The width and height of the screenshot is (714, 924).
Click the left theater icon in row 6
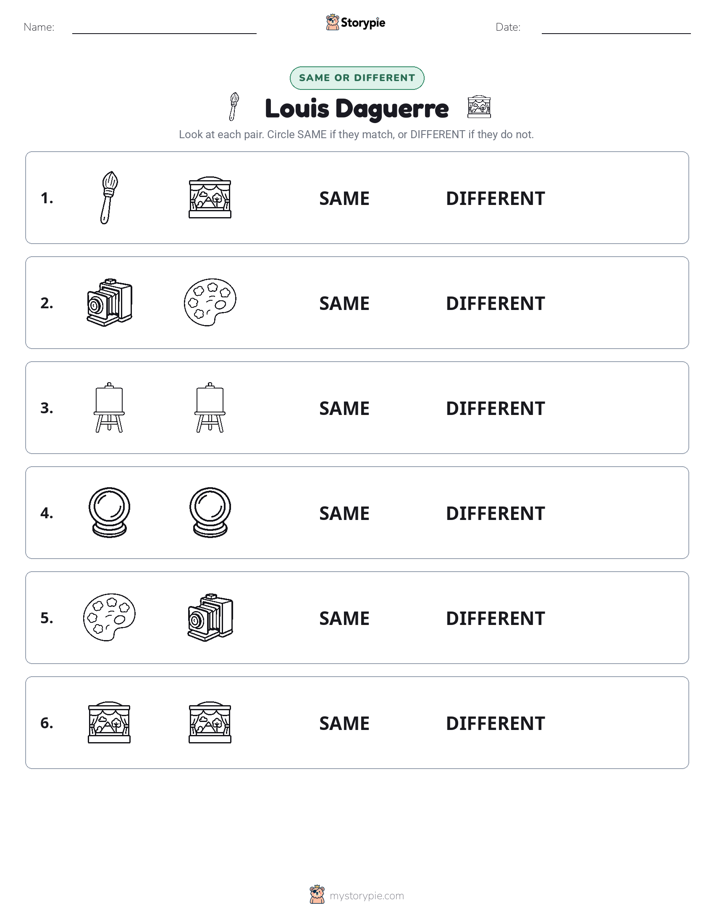[x=109, y=722]
